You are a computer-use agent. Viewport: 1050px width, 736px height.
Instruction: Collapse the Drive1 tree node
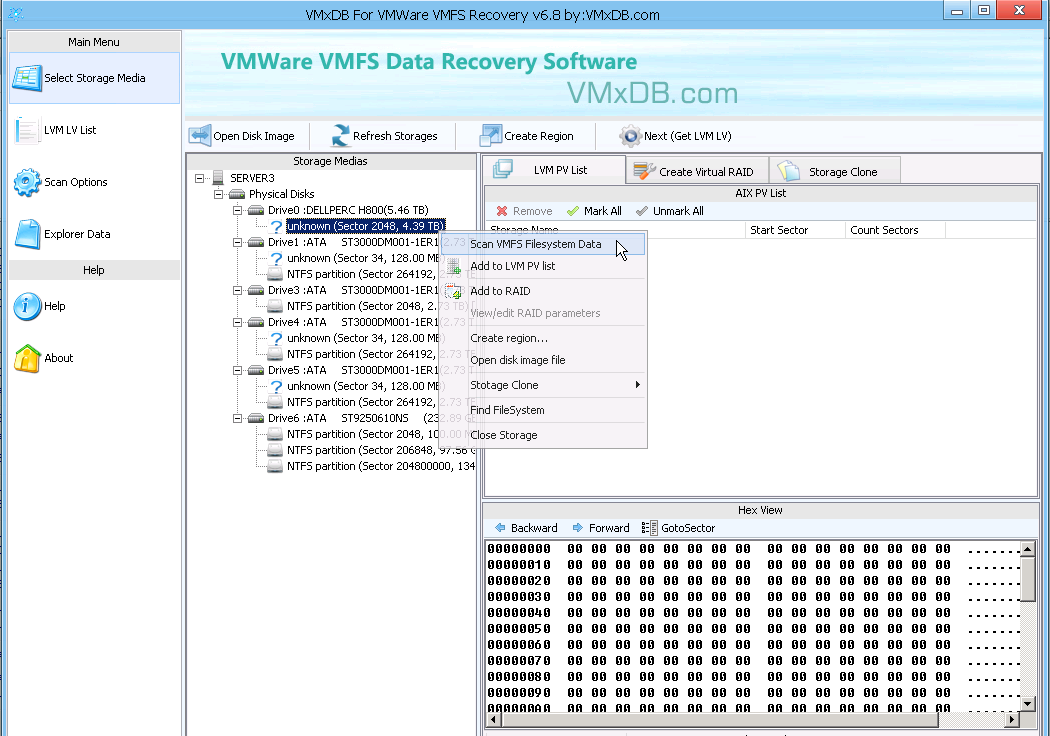coord(237,242)
